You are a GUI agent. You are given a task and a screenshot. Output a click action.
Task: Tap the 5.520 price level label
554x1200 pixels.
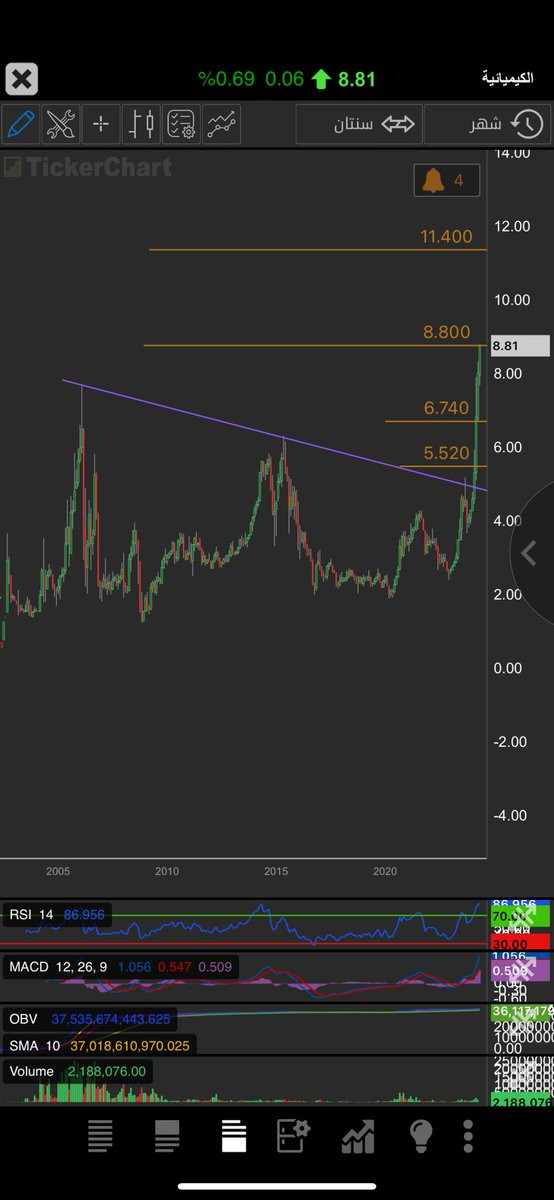[446, 453]
